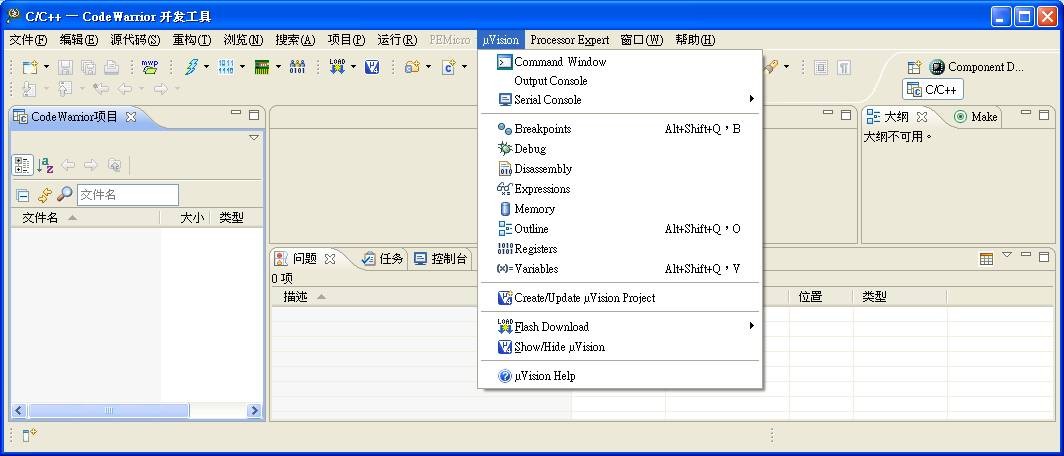The image size is (1064, 456).
Task: Click the lightning bolt toolbar icon
Action: point(190,67)
